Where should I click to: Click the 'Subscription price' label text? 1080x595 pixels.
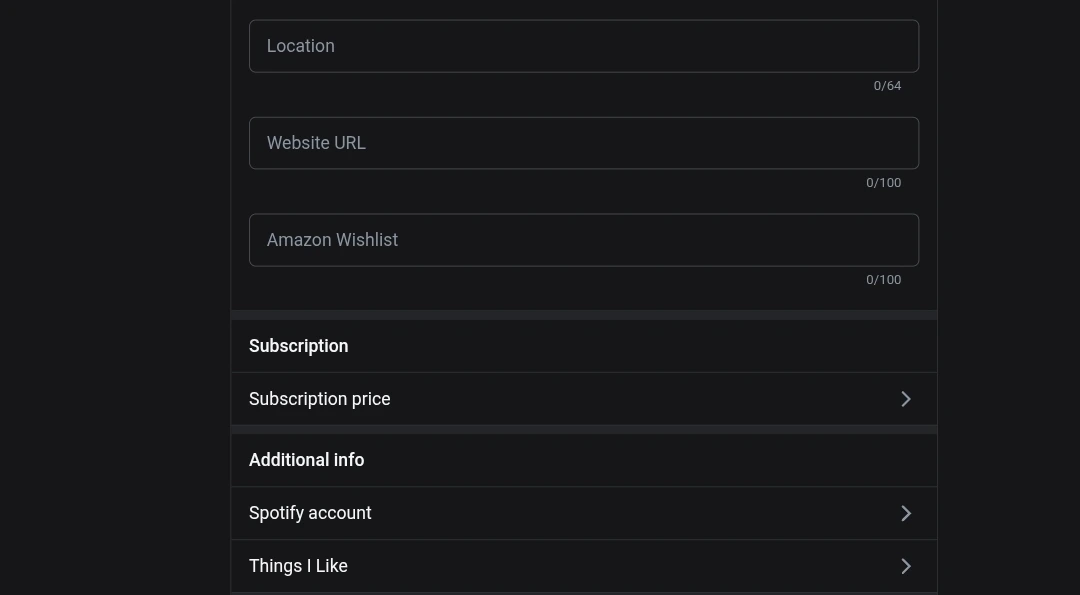[320, 399]
